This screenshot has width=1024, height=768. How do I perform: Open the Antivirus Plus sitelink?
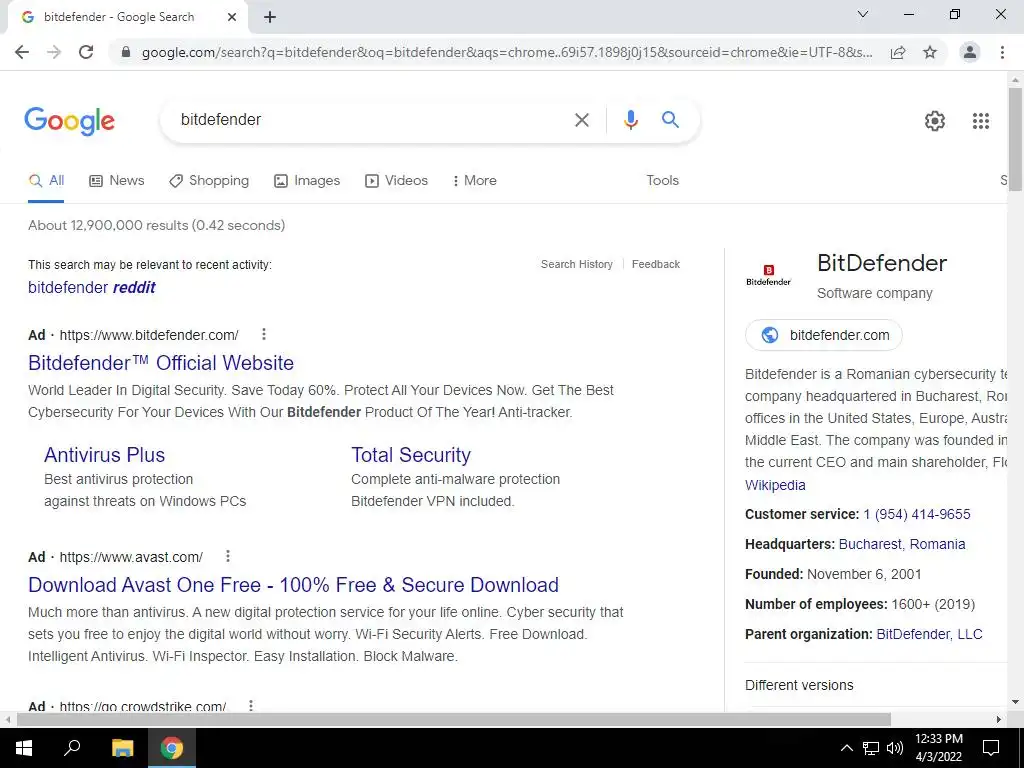click(104, 455)
